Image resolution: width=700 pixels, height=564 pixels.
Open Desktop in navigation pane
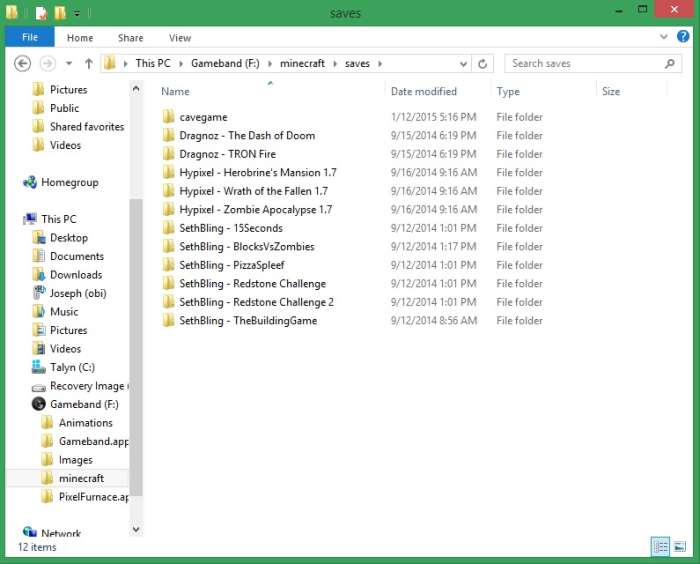[60, 238]
